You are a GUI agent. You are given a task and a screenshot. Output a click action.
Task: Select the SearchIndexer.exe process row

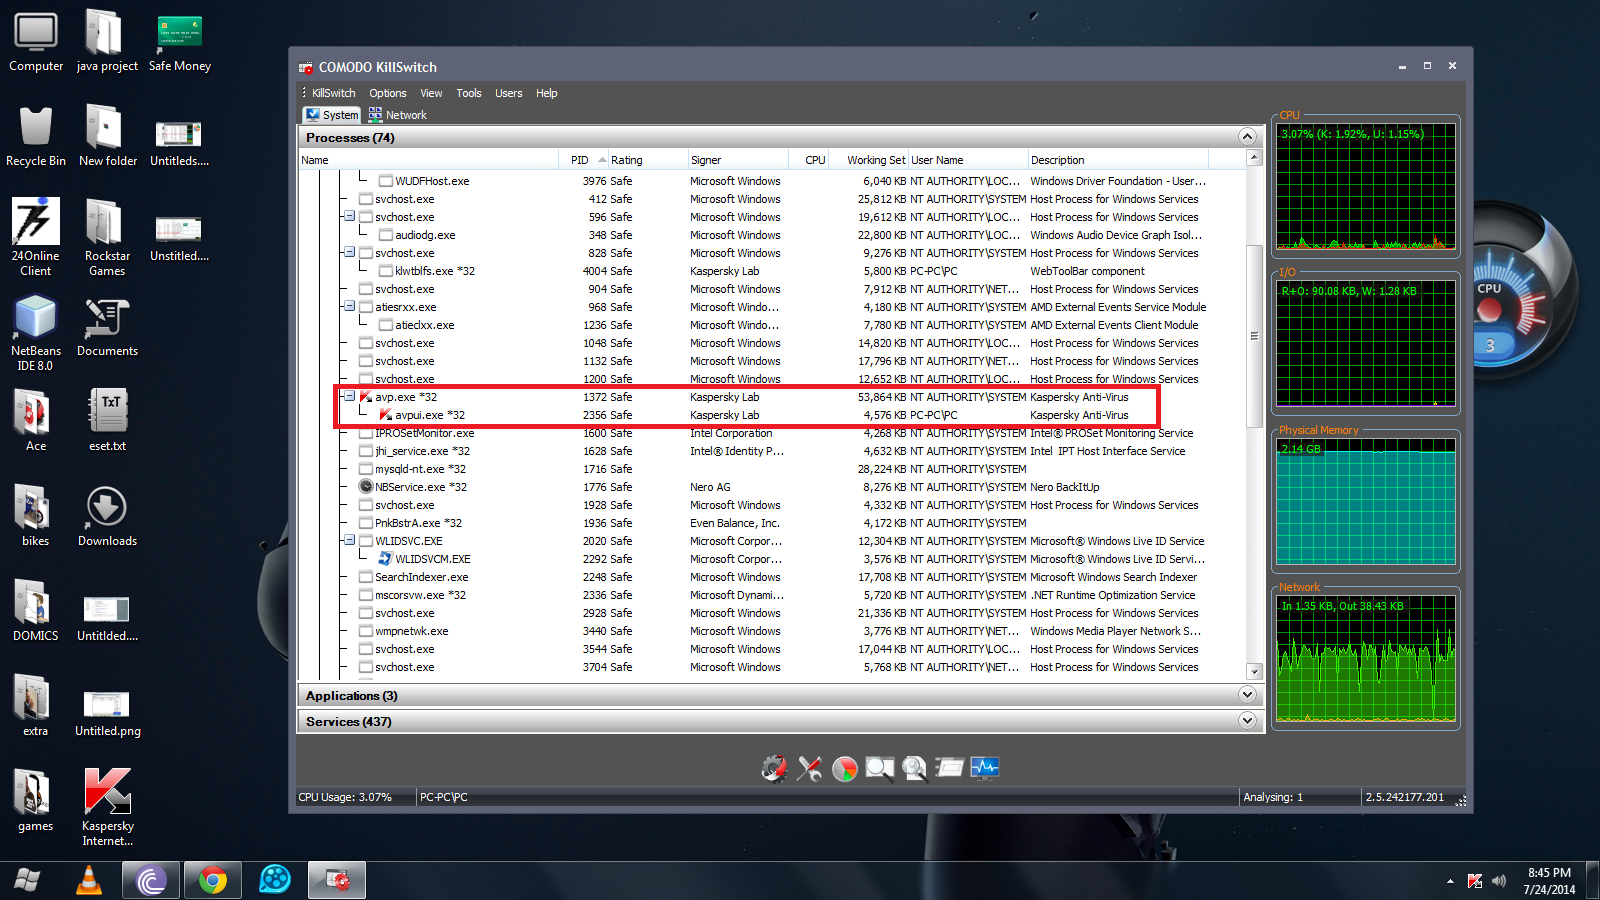[x=772, y=577]
